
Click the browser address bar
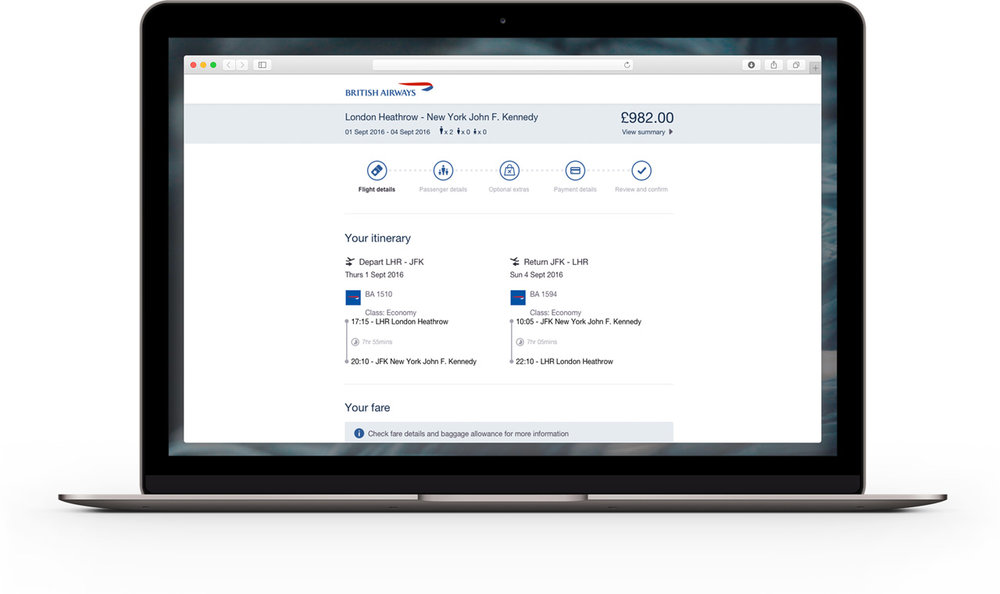[503, 65]
